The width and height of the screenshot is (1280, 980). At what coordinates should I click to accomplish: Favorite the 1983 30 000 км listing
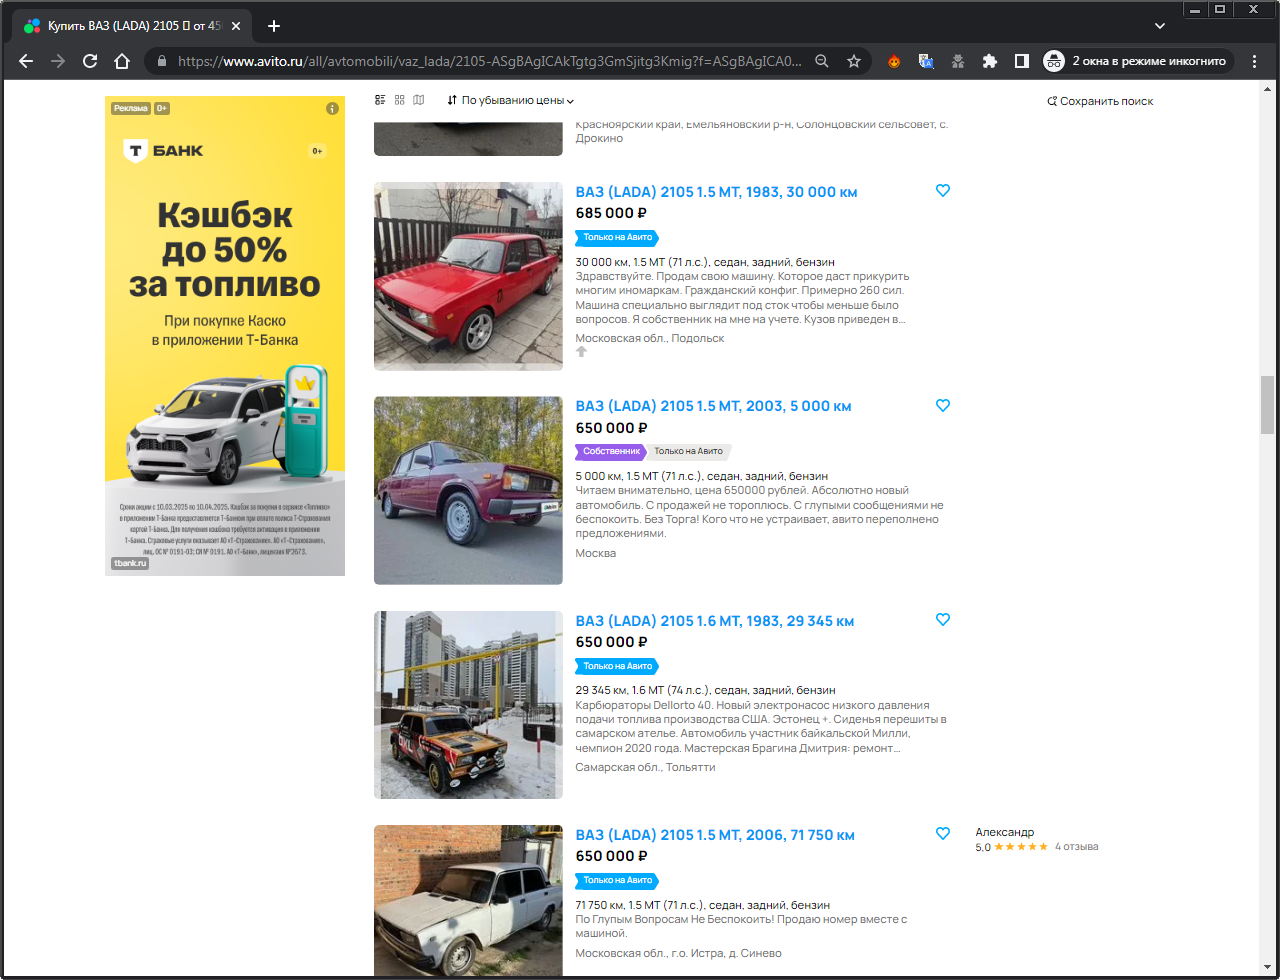[942, 191]
